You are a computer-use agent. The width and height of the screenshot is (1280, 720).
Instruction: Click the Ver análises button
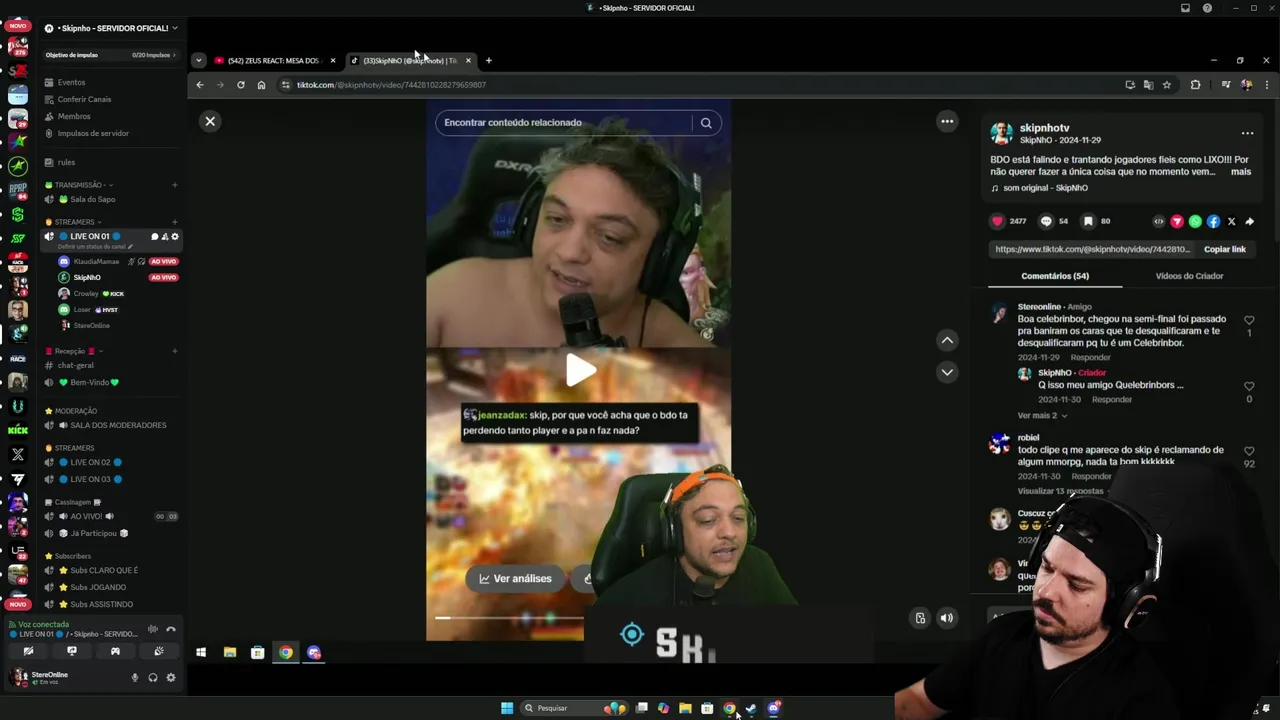point(515,578)
